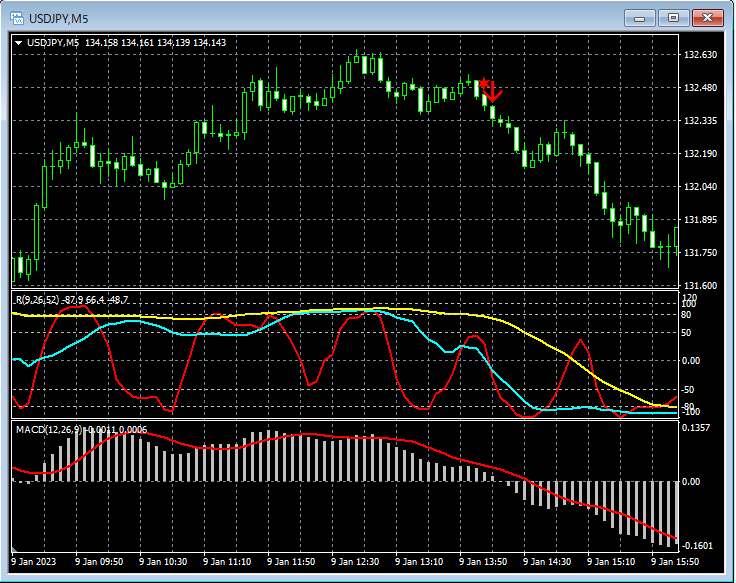Click the 9 Jan 15:50 time label
This screenshot has height=583, width=736.
pos(673,563)
